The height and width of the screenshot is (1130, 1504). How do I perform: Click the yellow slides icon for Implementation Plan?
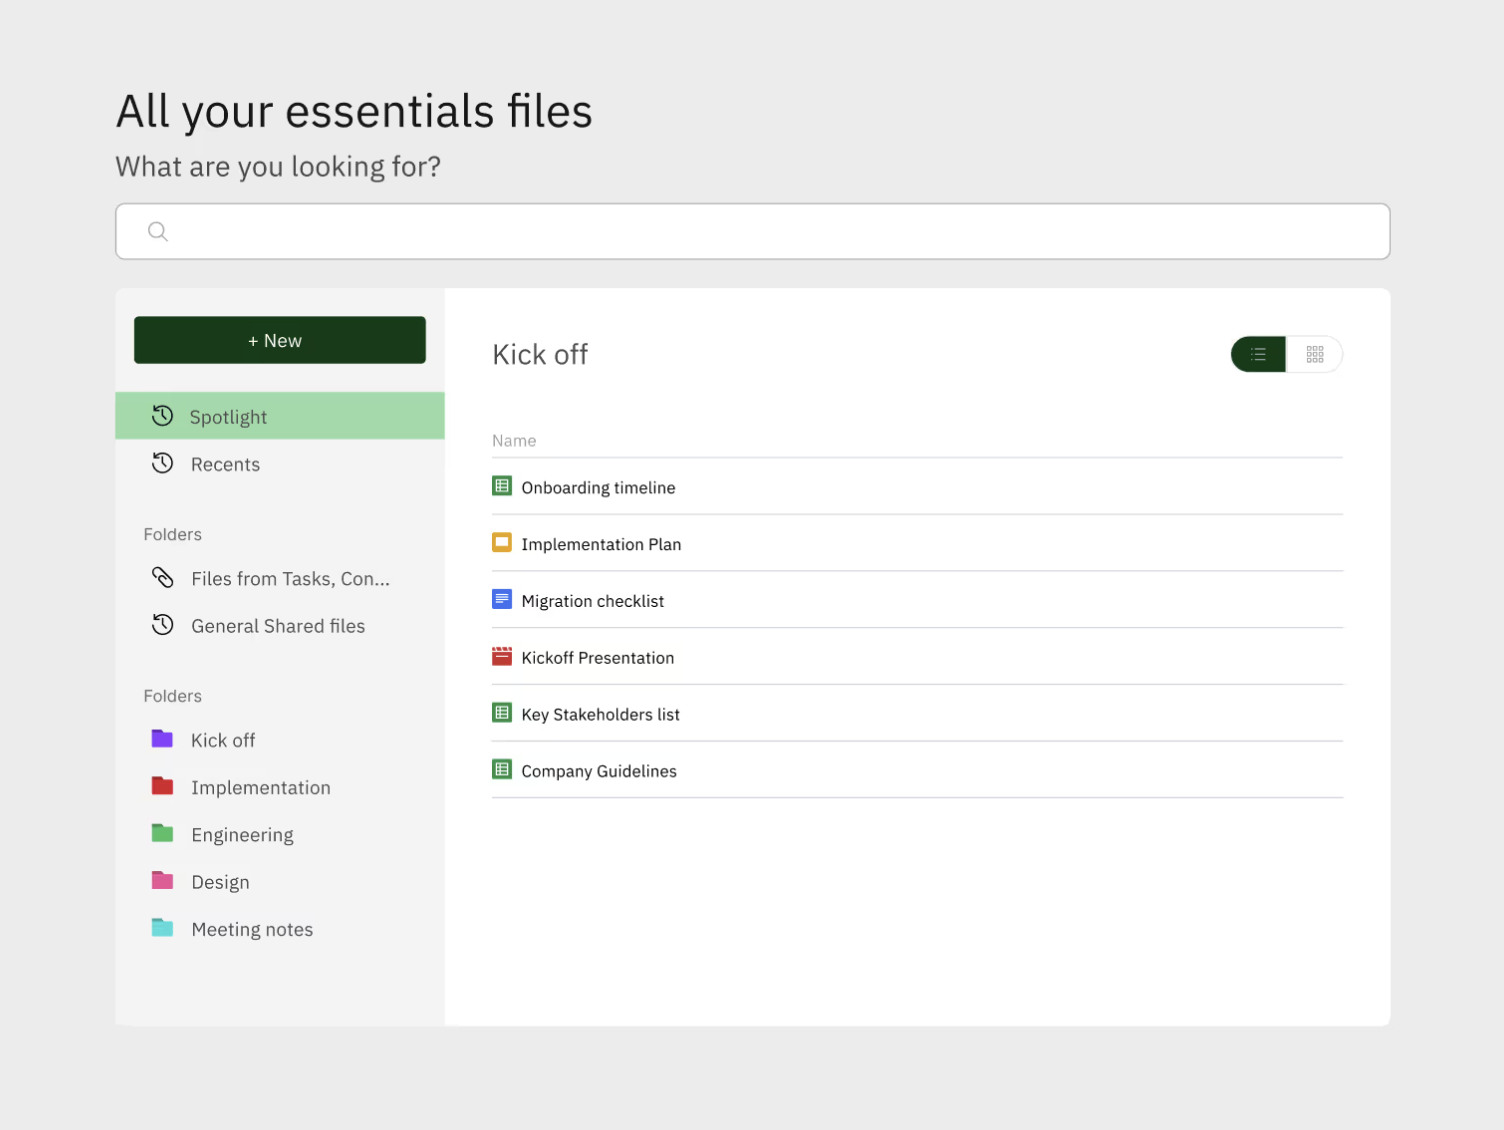coord(502,543)
